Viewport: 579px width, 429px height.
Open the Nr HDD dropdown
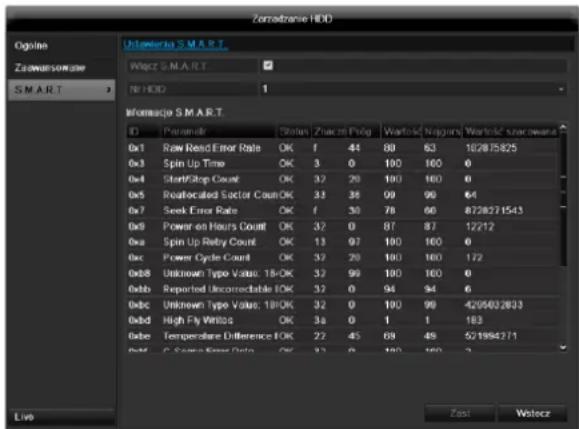413,89
